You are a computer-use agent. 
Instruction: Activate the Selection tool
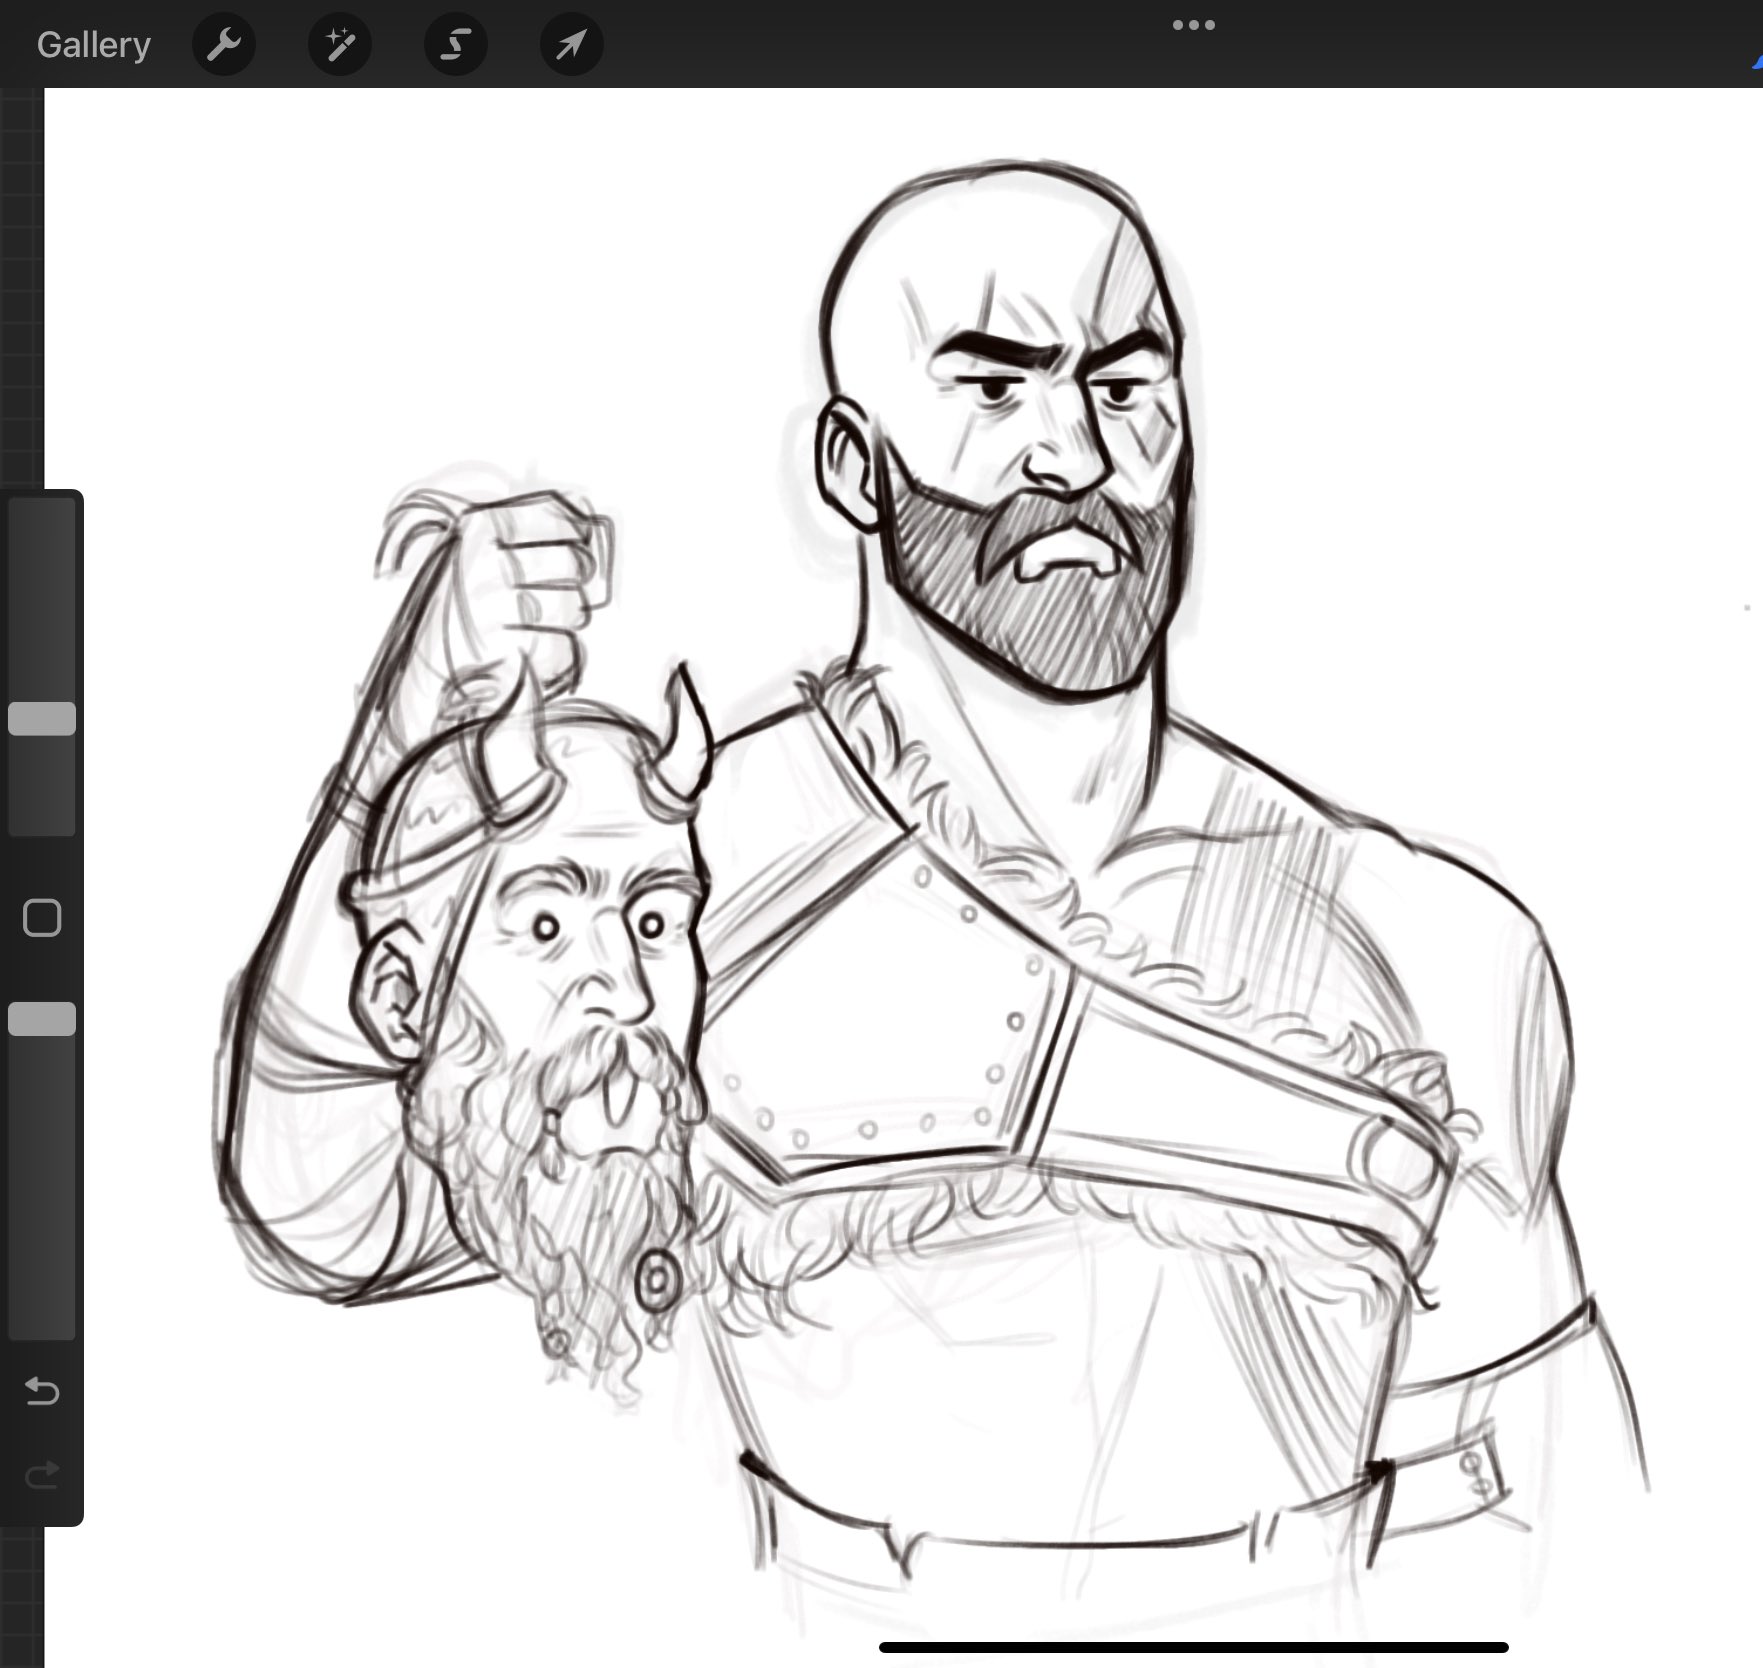[456, 44]
